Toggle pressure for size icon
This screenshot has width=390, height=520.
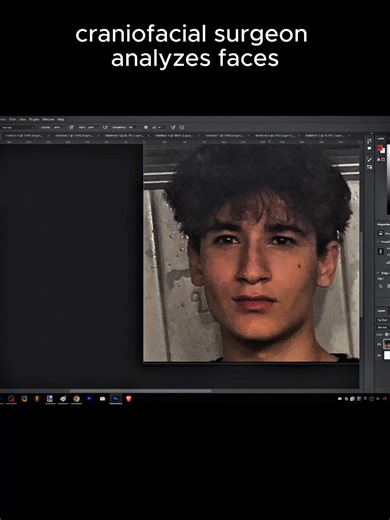coord(173,128)
